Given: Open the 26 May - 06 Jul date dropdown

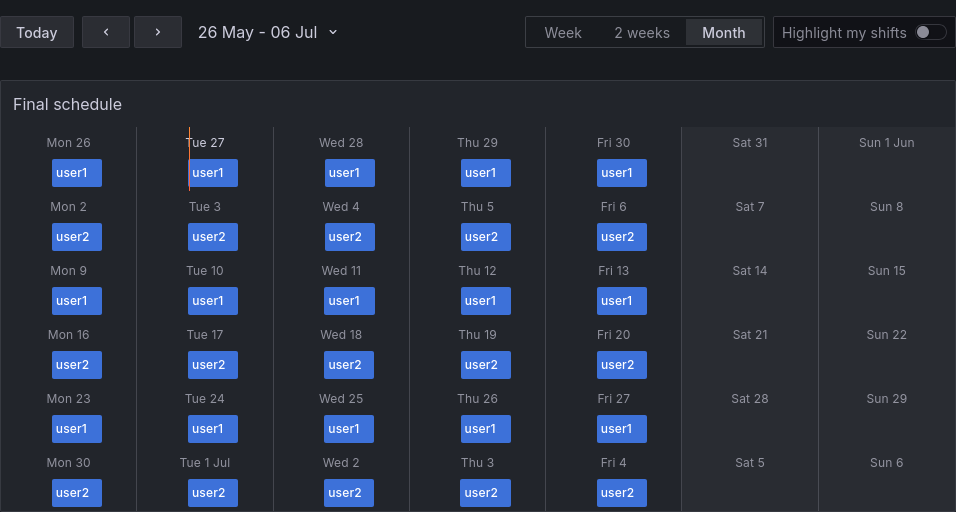Looking at the screenshot, I should [258, 32].
